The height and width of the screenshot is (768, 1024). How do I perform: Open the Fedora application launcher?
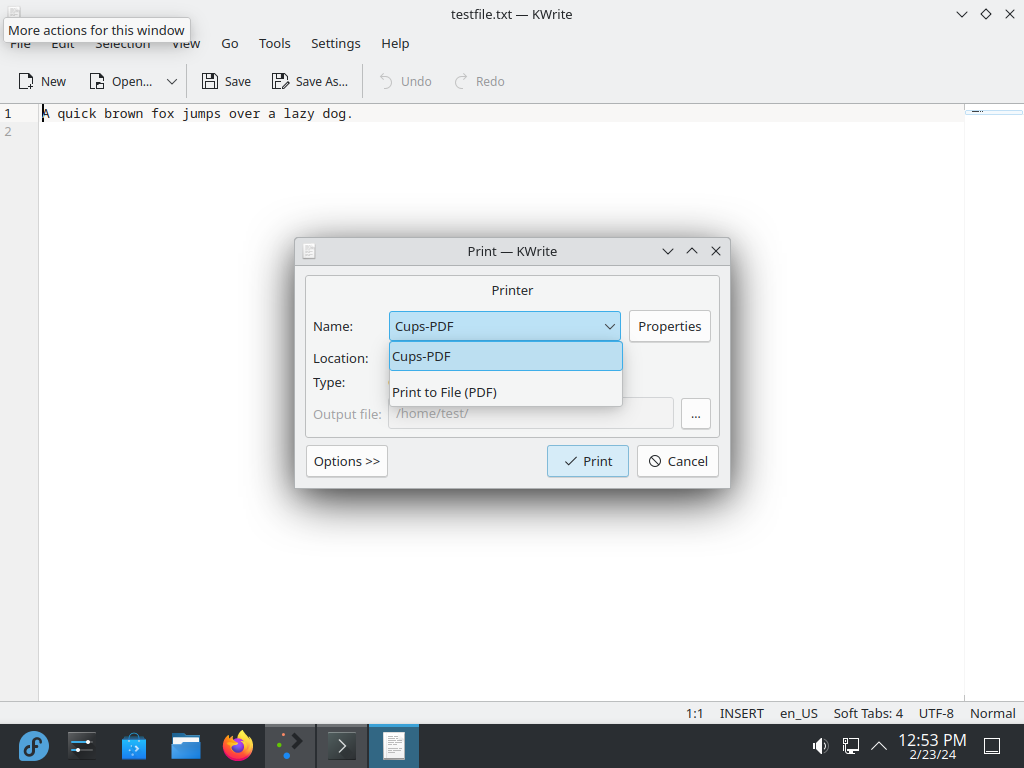pyautogui.click(x=33, y=746)
